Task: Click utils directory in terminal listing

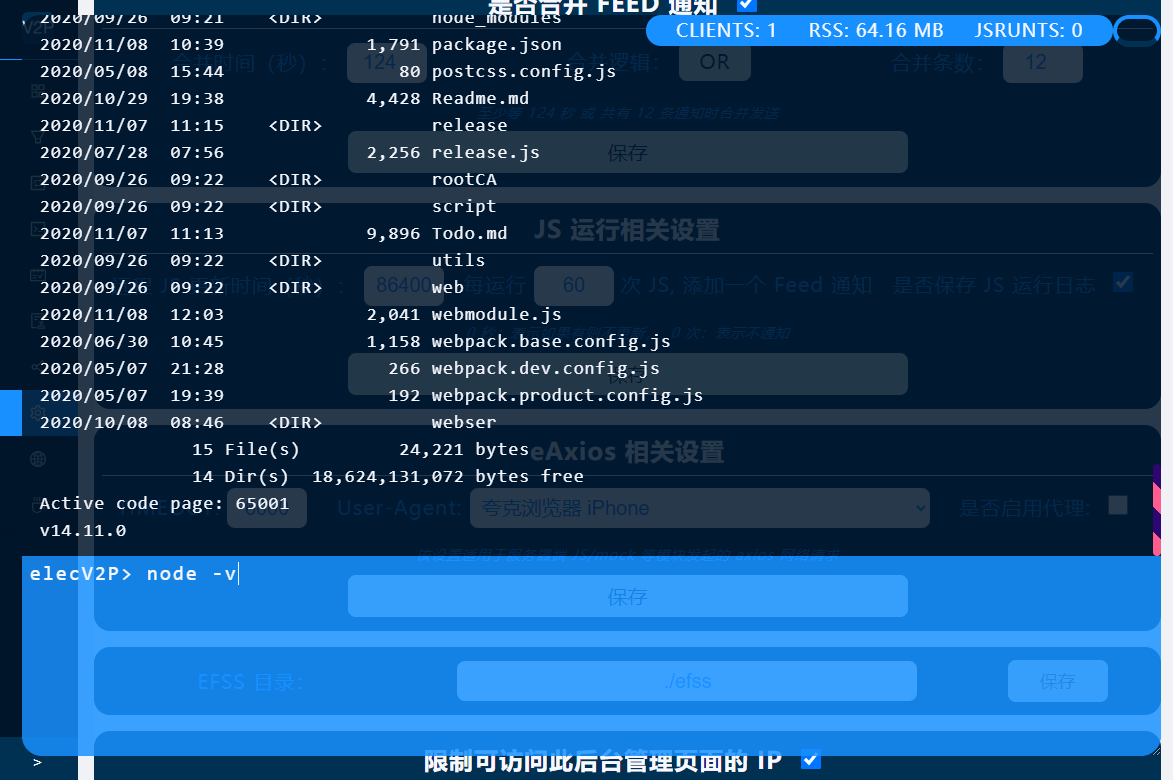Action: [x=459, y=260]
